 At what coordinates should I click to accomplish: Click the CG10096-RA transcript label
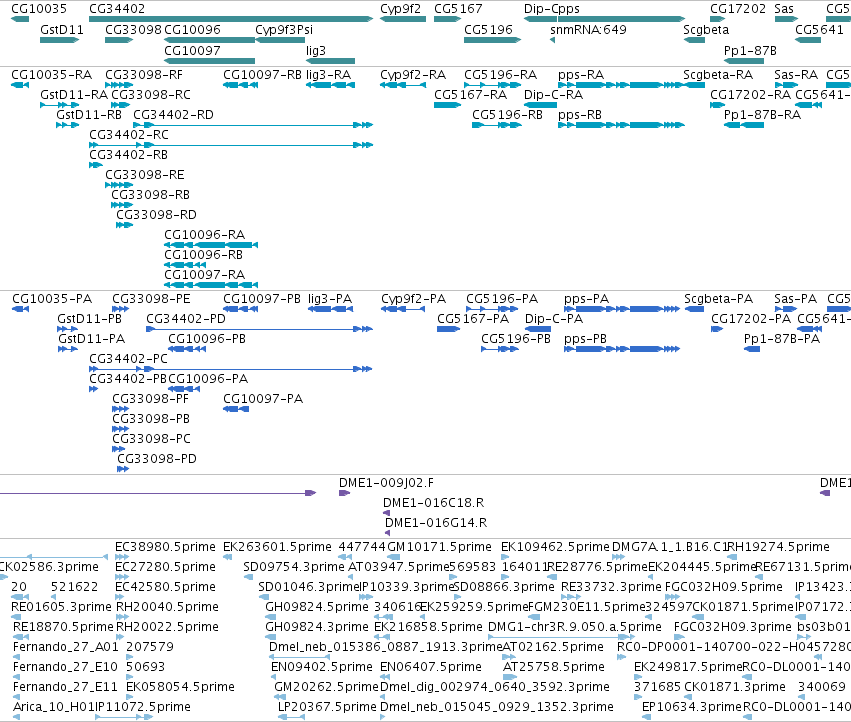pos(205,235)
